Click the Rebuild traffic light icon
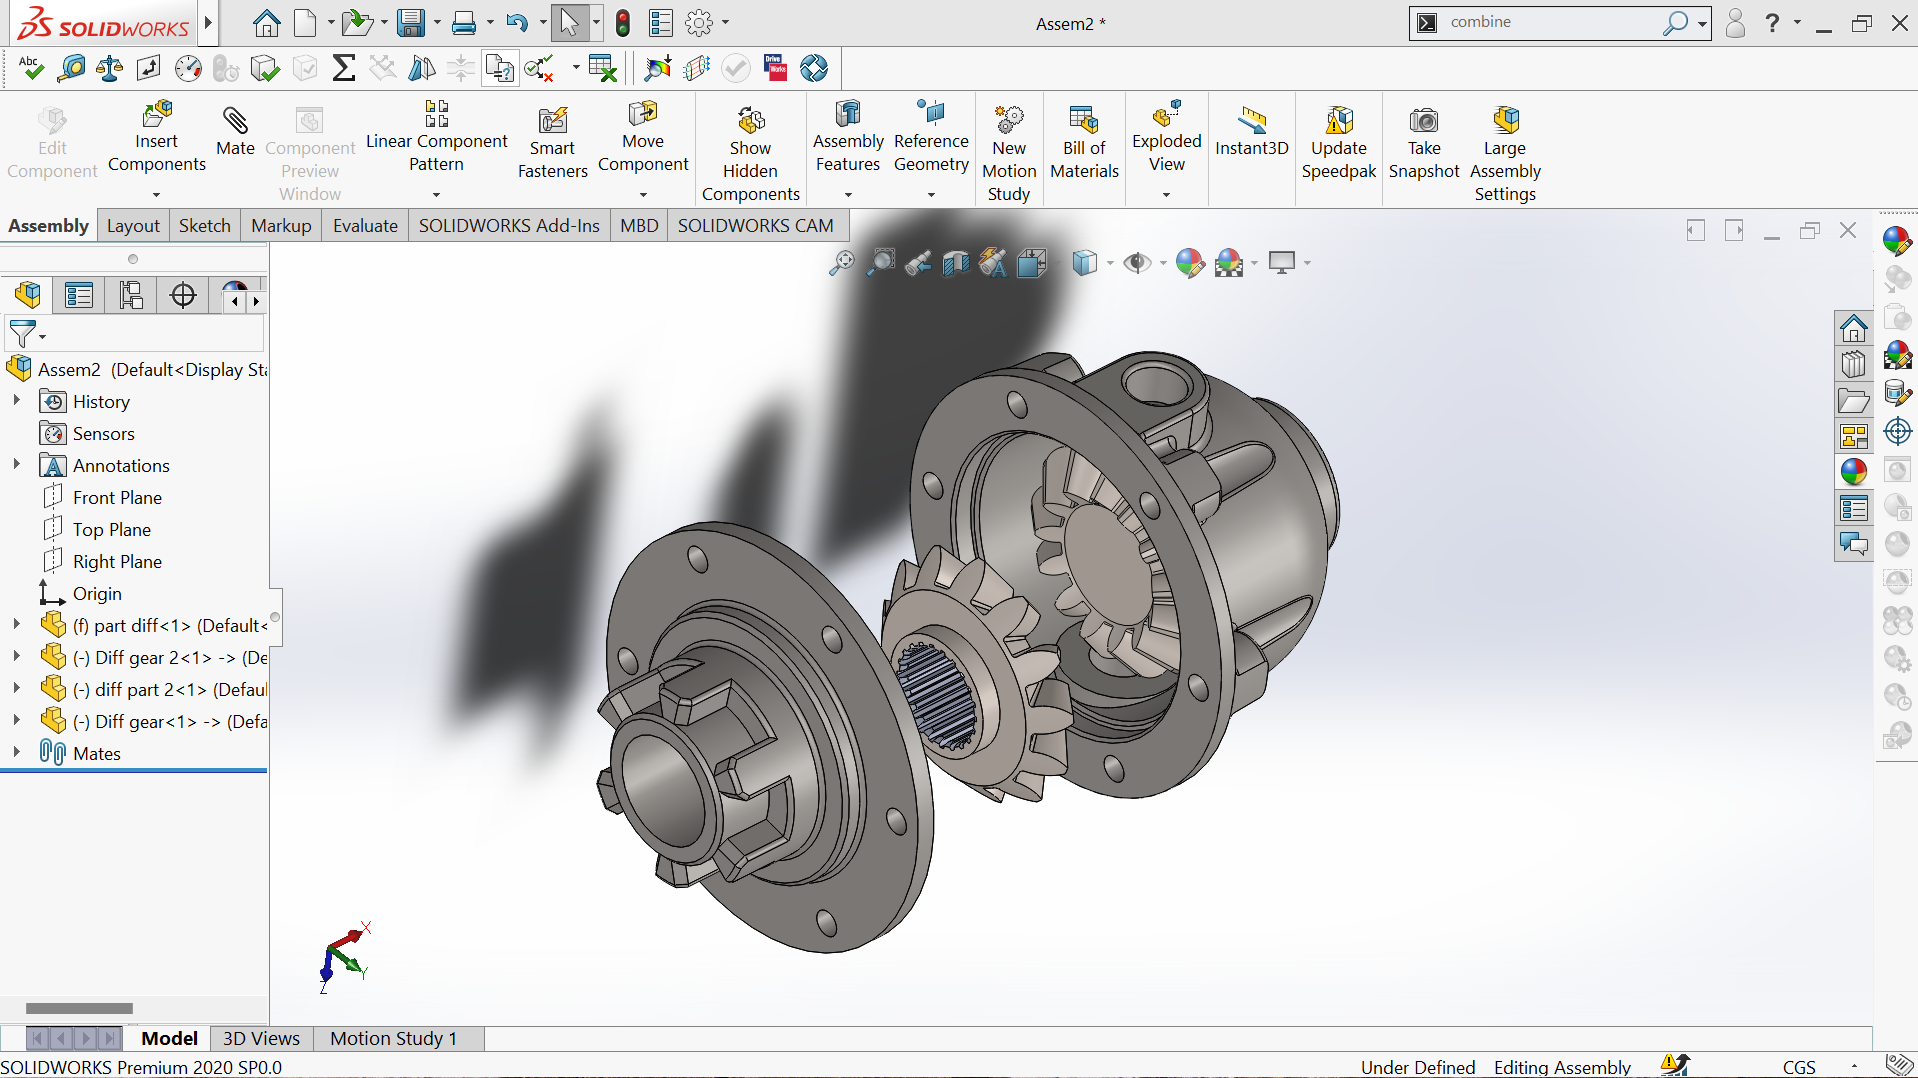1918x1078 pixels. [x=623, y=23]
